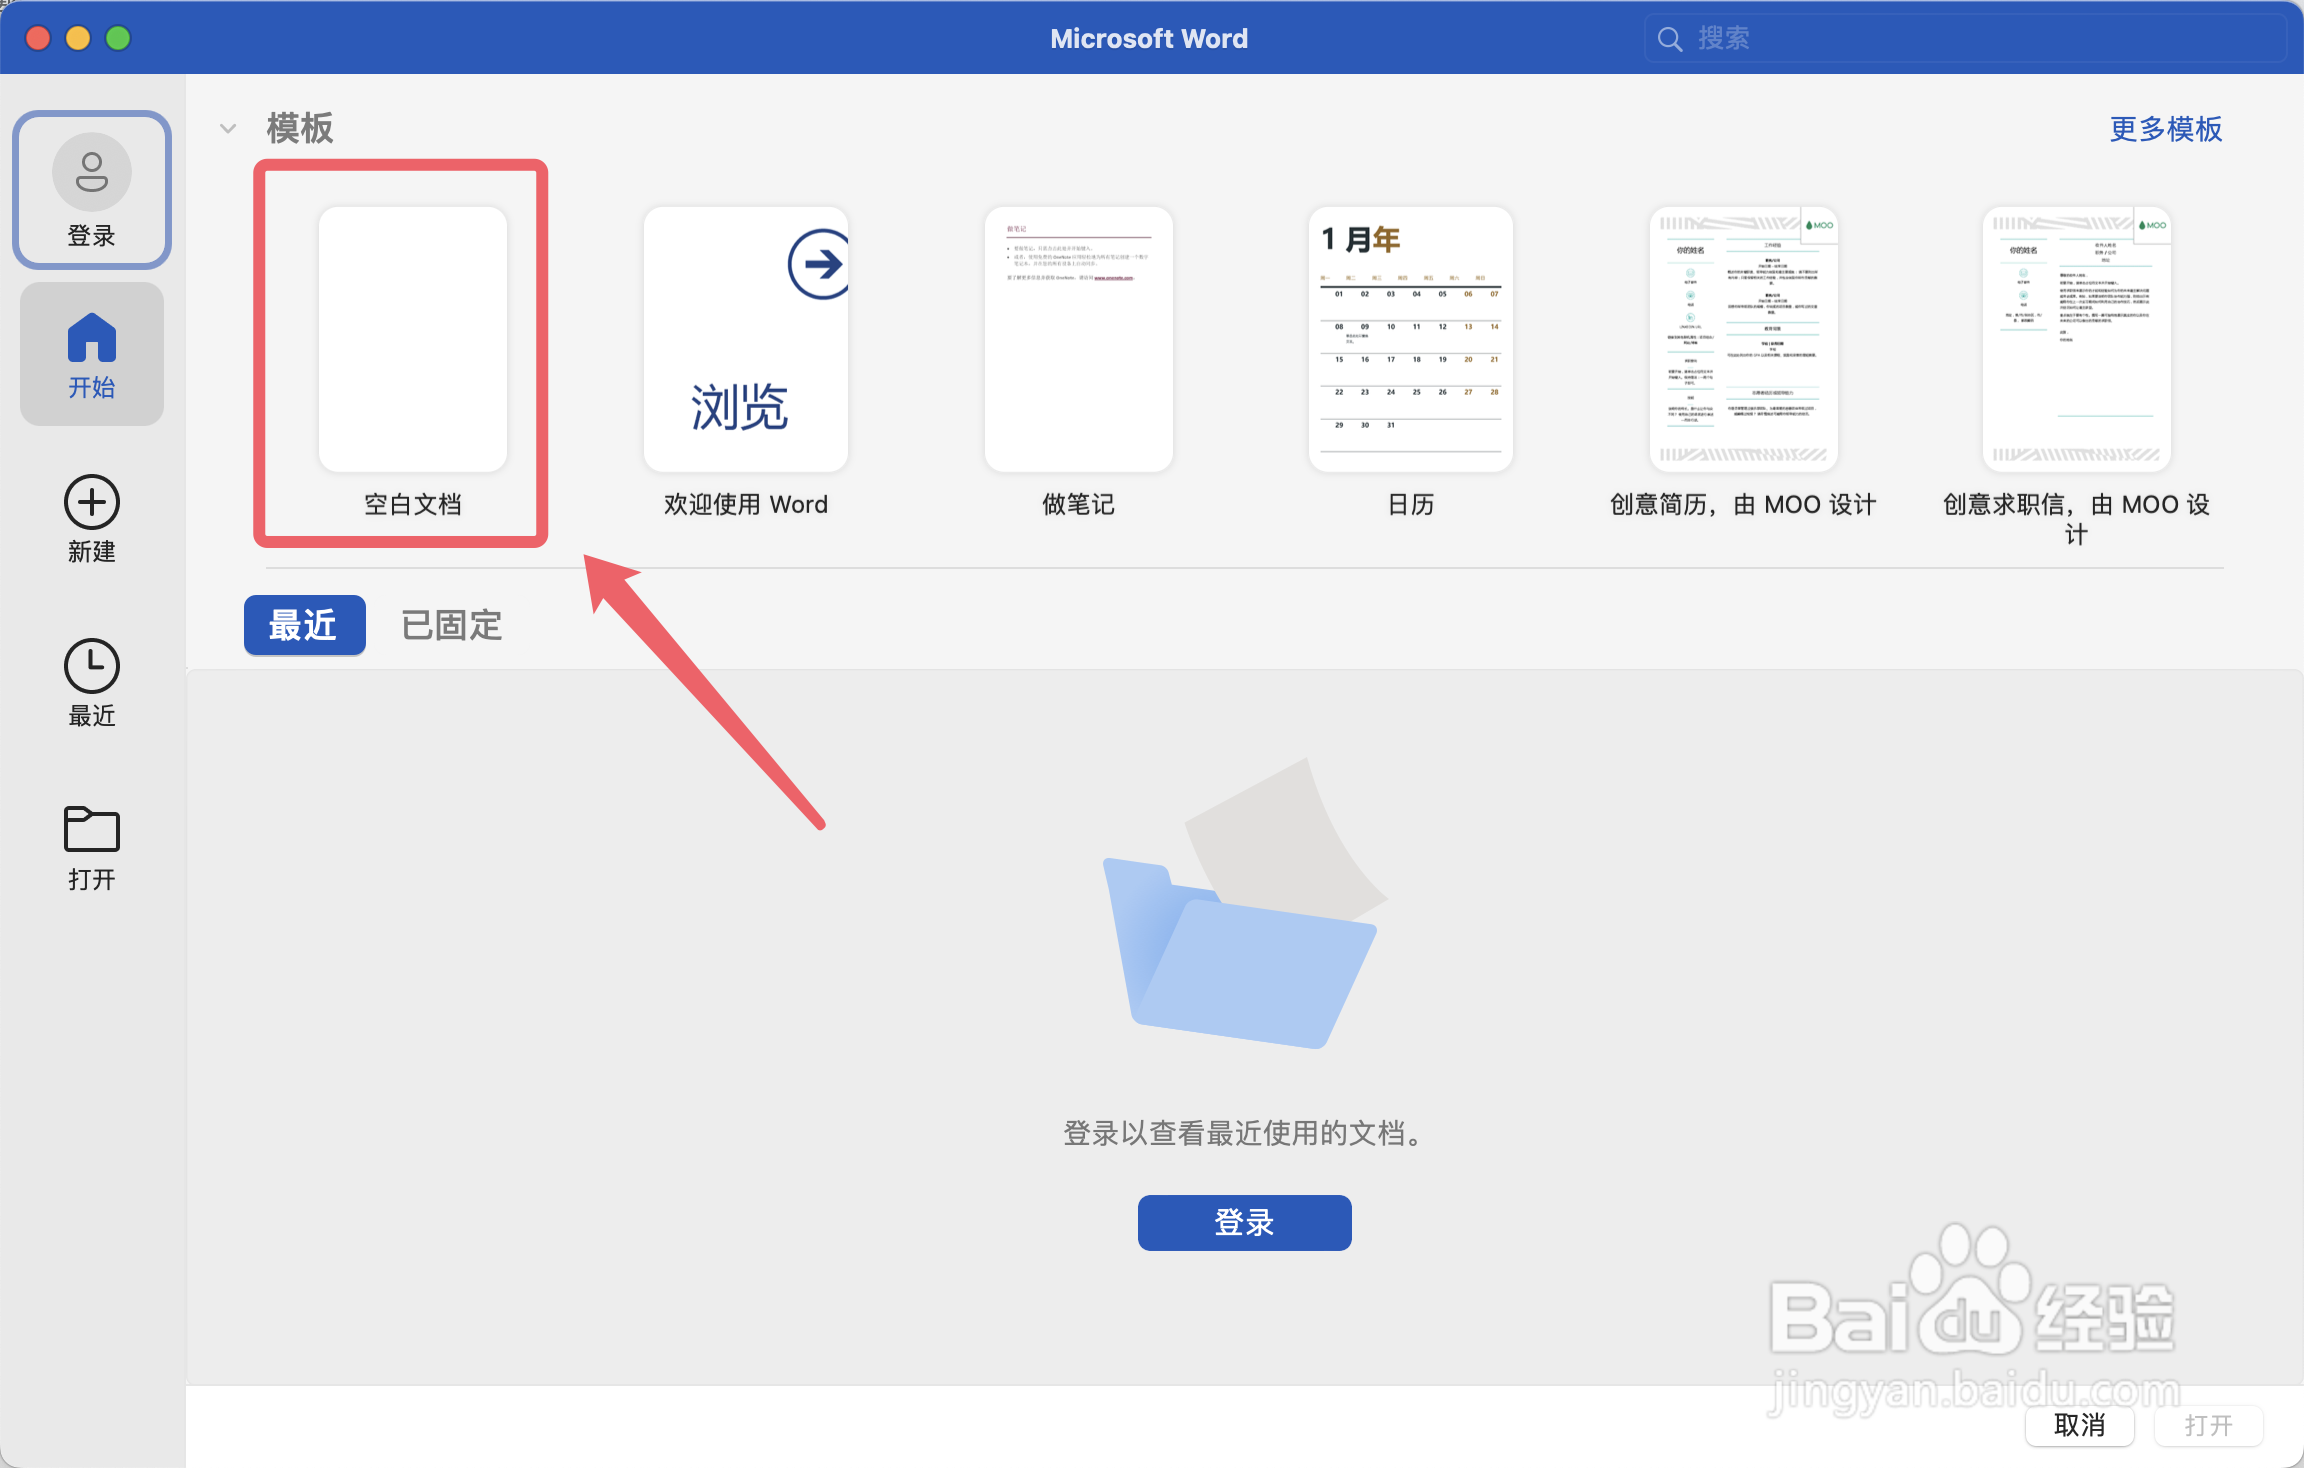2304x1468 pixels.
Task: Click the blue 登录 button
Action: point(1245,1223)
